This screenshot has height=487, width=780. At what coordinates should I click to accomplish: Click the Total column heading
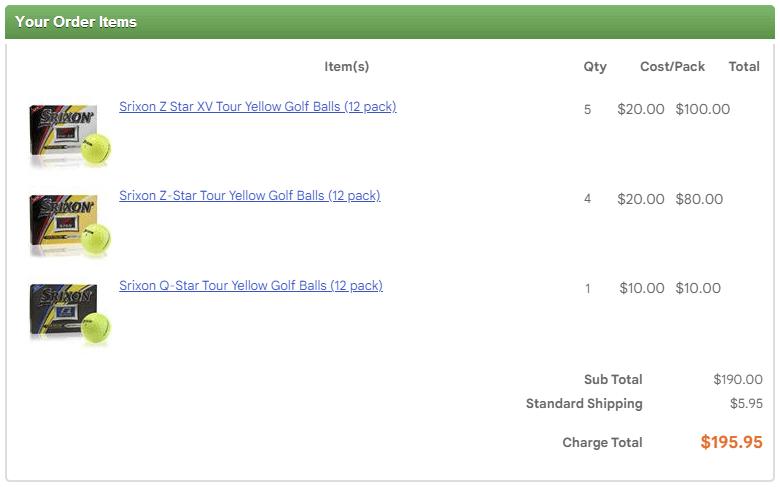744,67
